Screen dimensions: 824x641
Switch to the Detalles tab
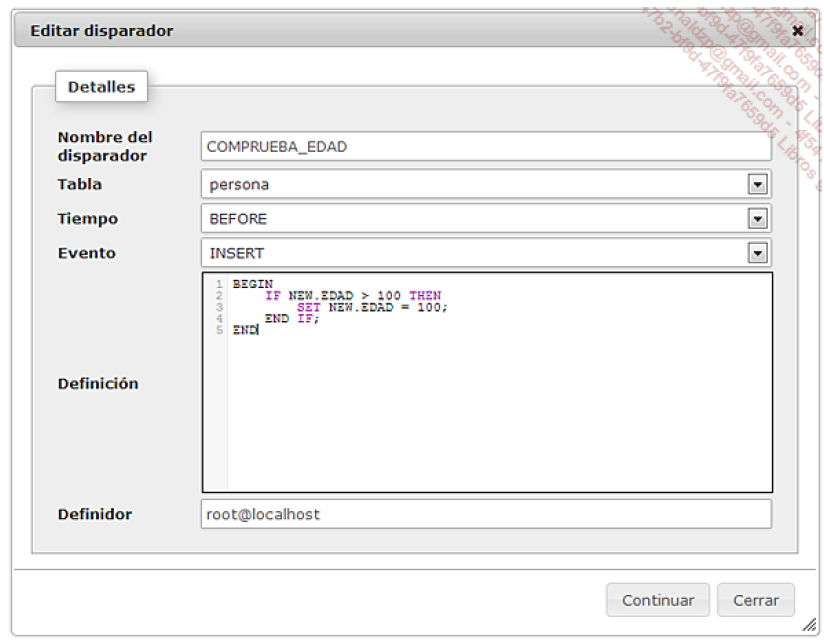point(100,86)
